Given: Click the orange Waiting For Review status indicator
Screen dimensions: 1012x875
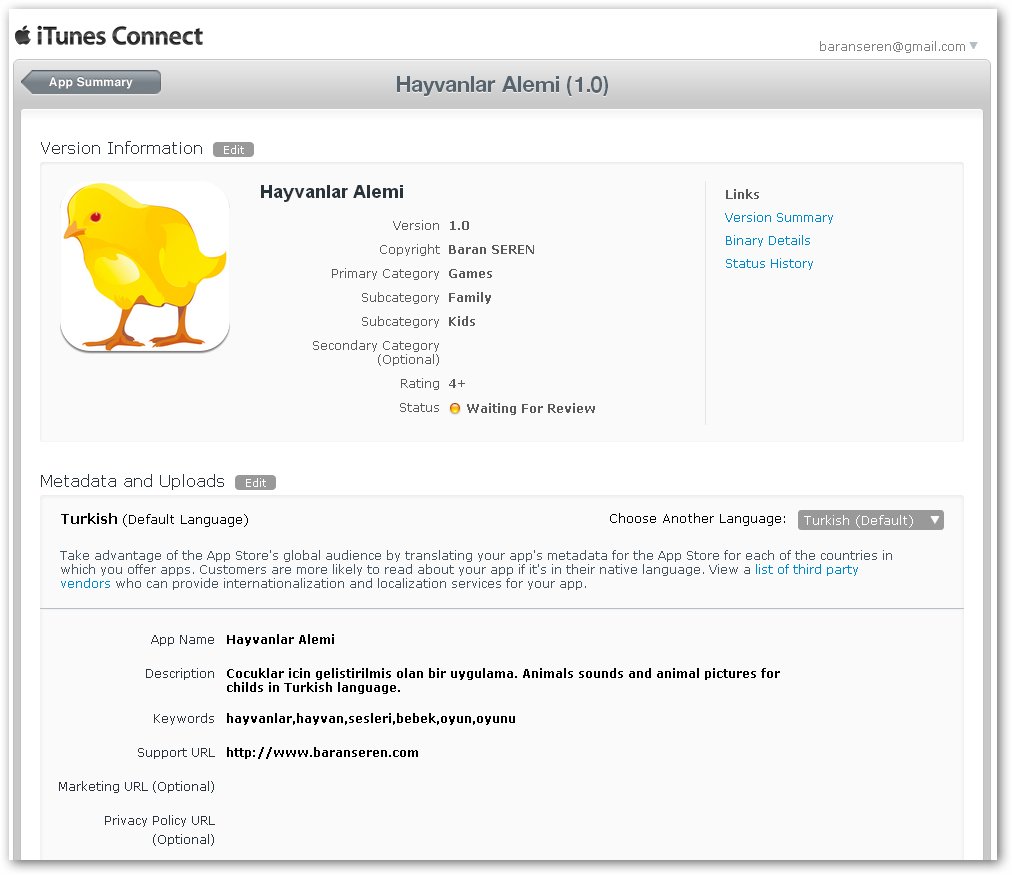Looking at the screenshot, I should (454, 408).
